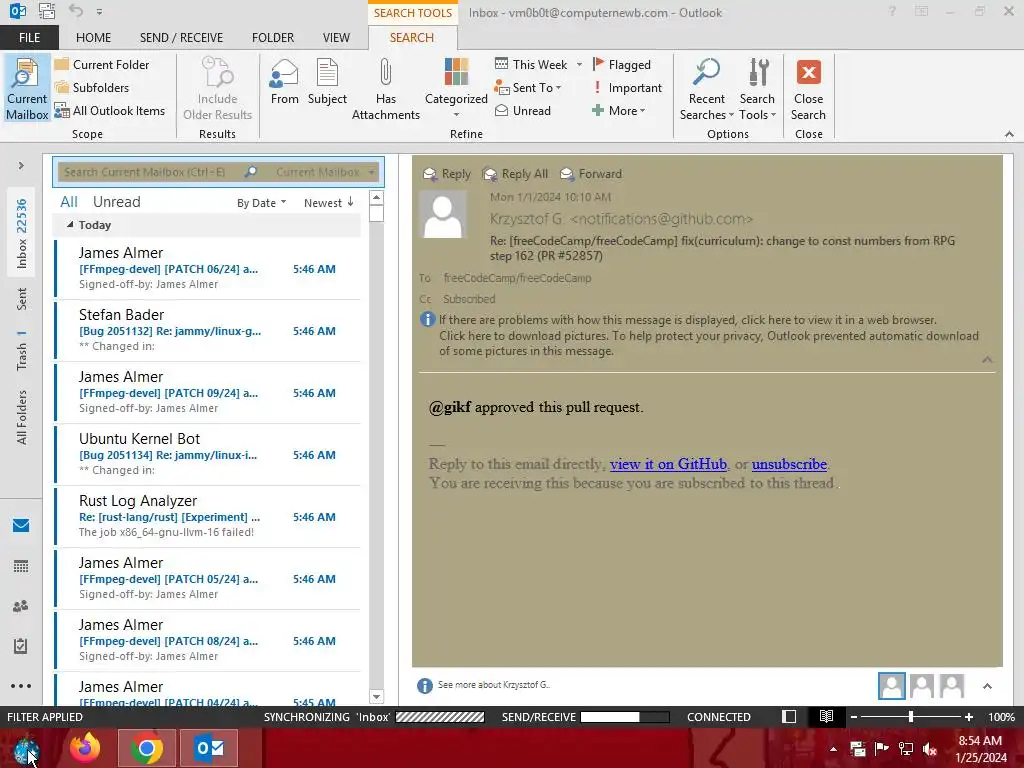Switch to Reading view in status bar

[826, 716]
